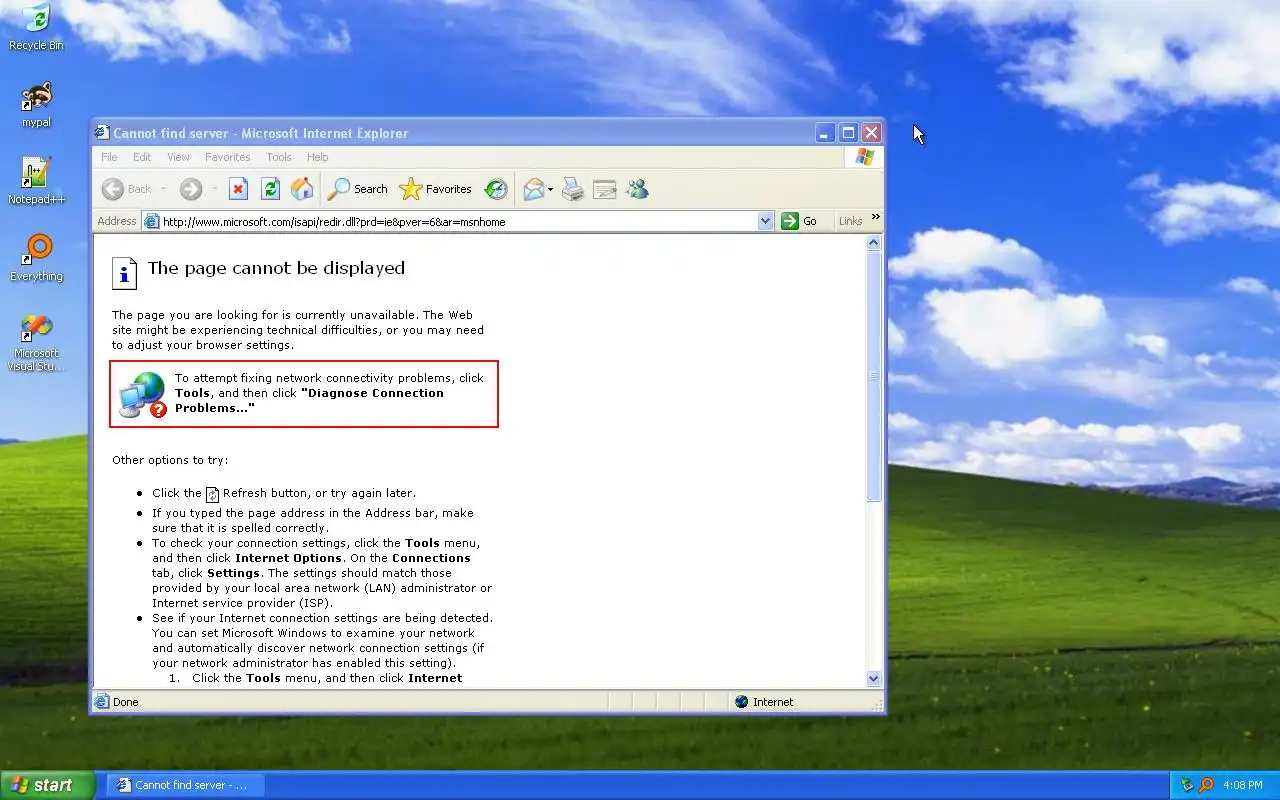Click the 'Other options to try:' text
The height and width of the screenshot is (800, 1280).
170,460
